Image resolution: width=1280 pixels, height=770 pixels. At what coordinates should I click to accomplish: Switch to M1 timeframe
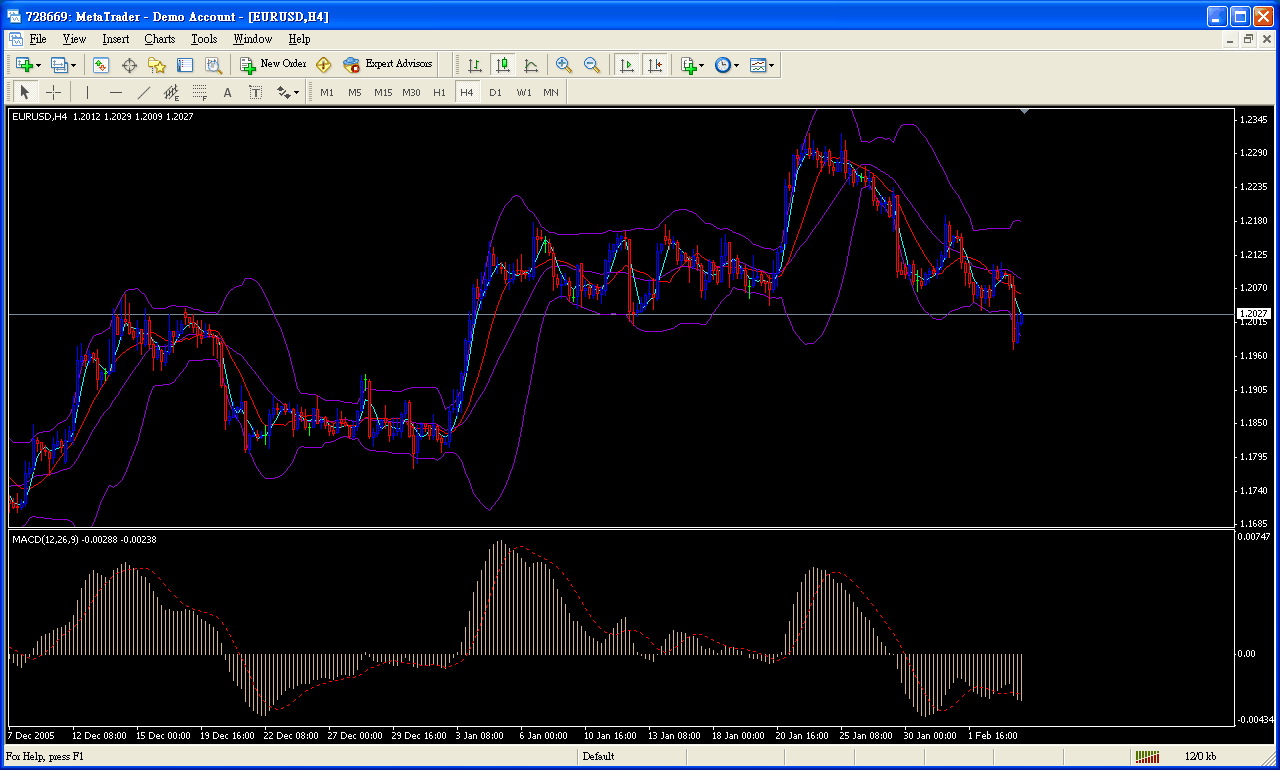tap(327, 92)
